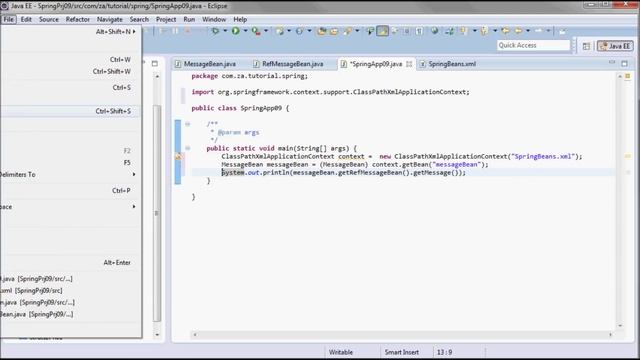Image resolution: width=640 pixels, height=360 pixels.
Task: Choose the highlighted Ctrl+Shift+S Save All entry
Action: point(71,111)
